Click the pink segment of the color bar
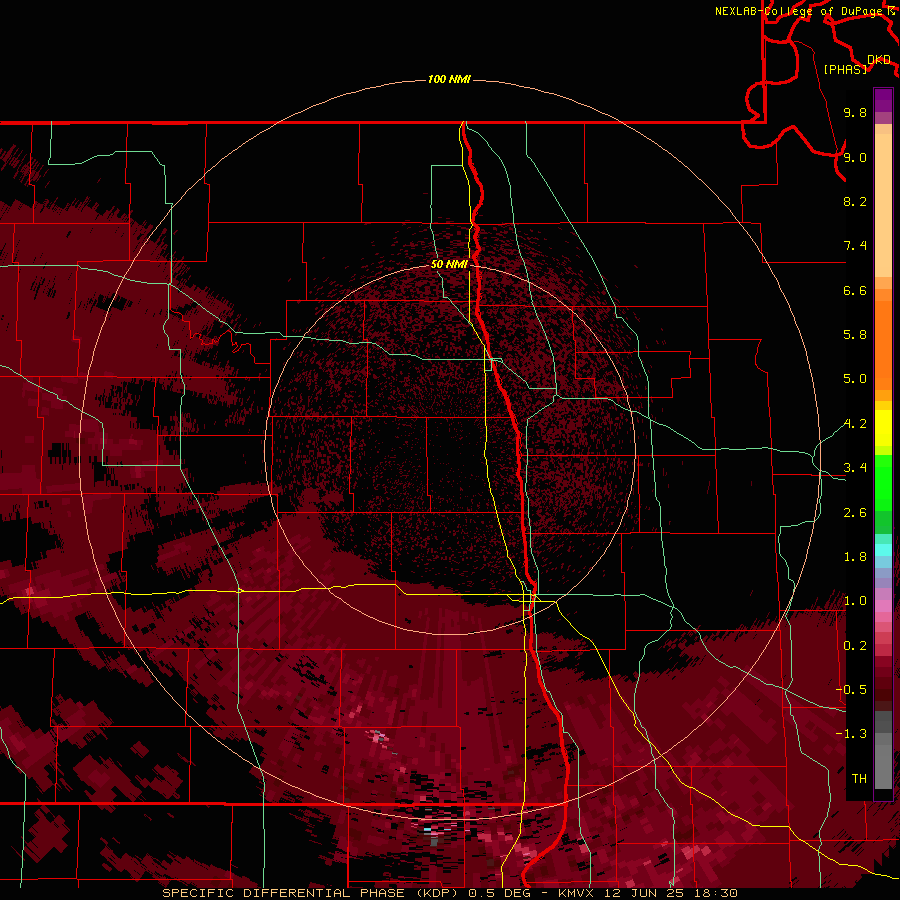Image resolution: width=900 pixels, height=900 pixels. [x=883, y=606]
